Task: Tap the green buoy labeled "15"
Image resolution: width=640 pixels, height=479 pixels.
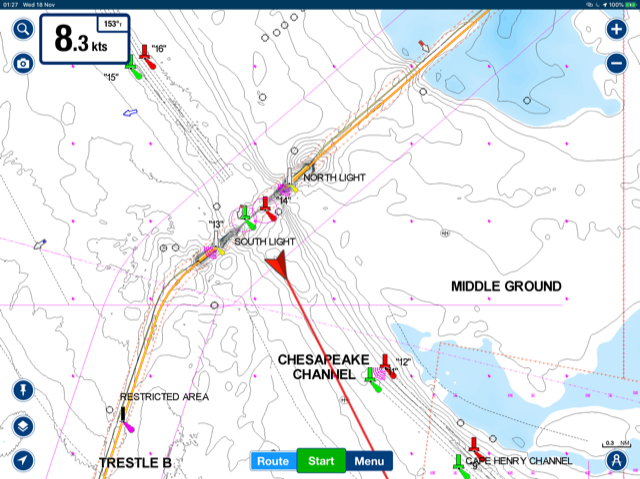Action: coord(130,66)
